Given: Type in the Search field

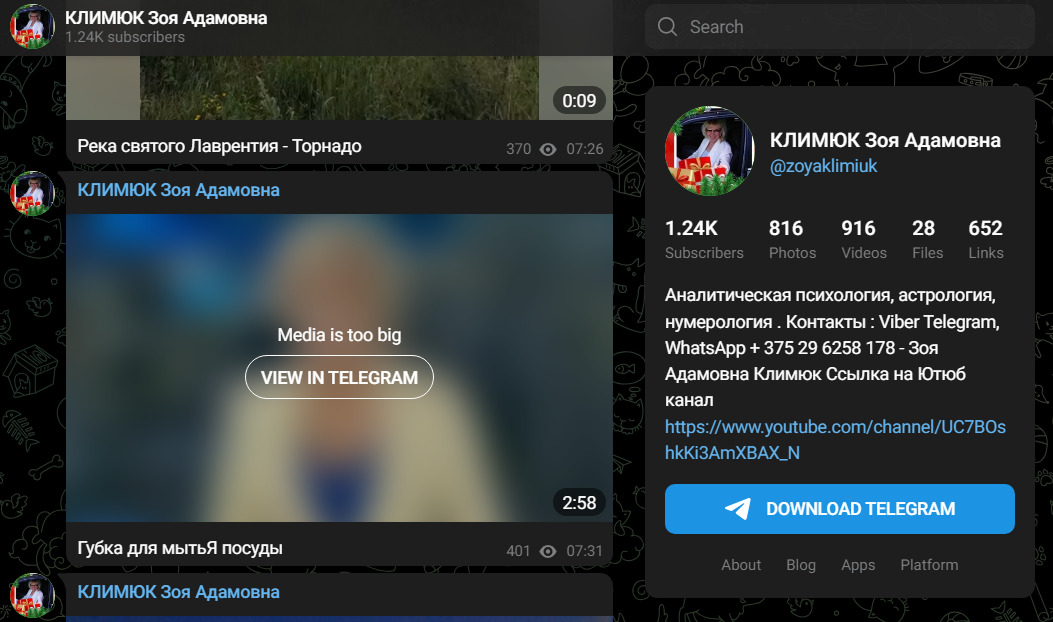Looking at the screenshot, I should (839, 27).
